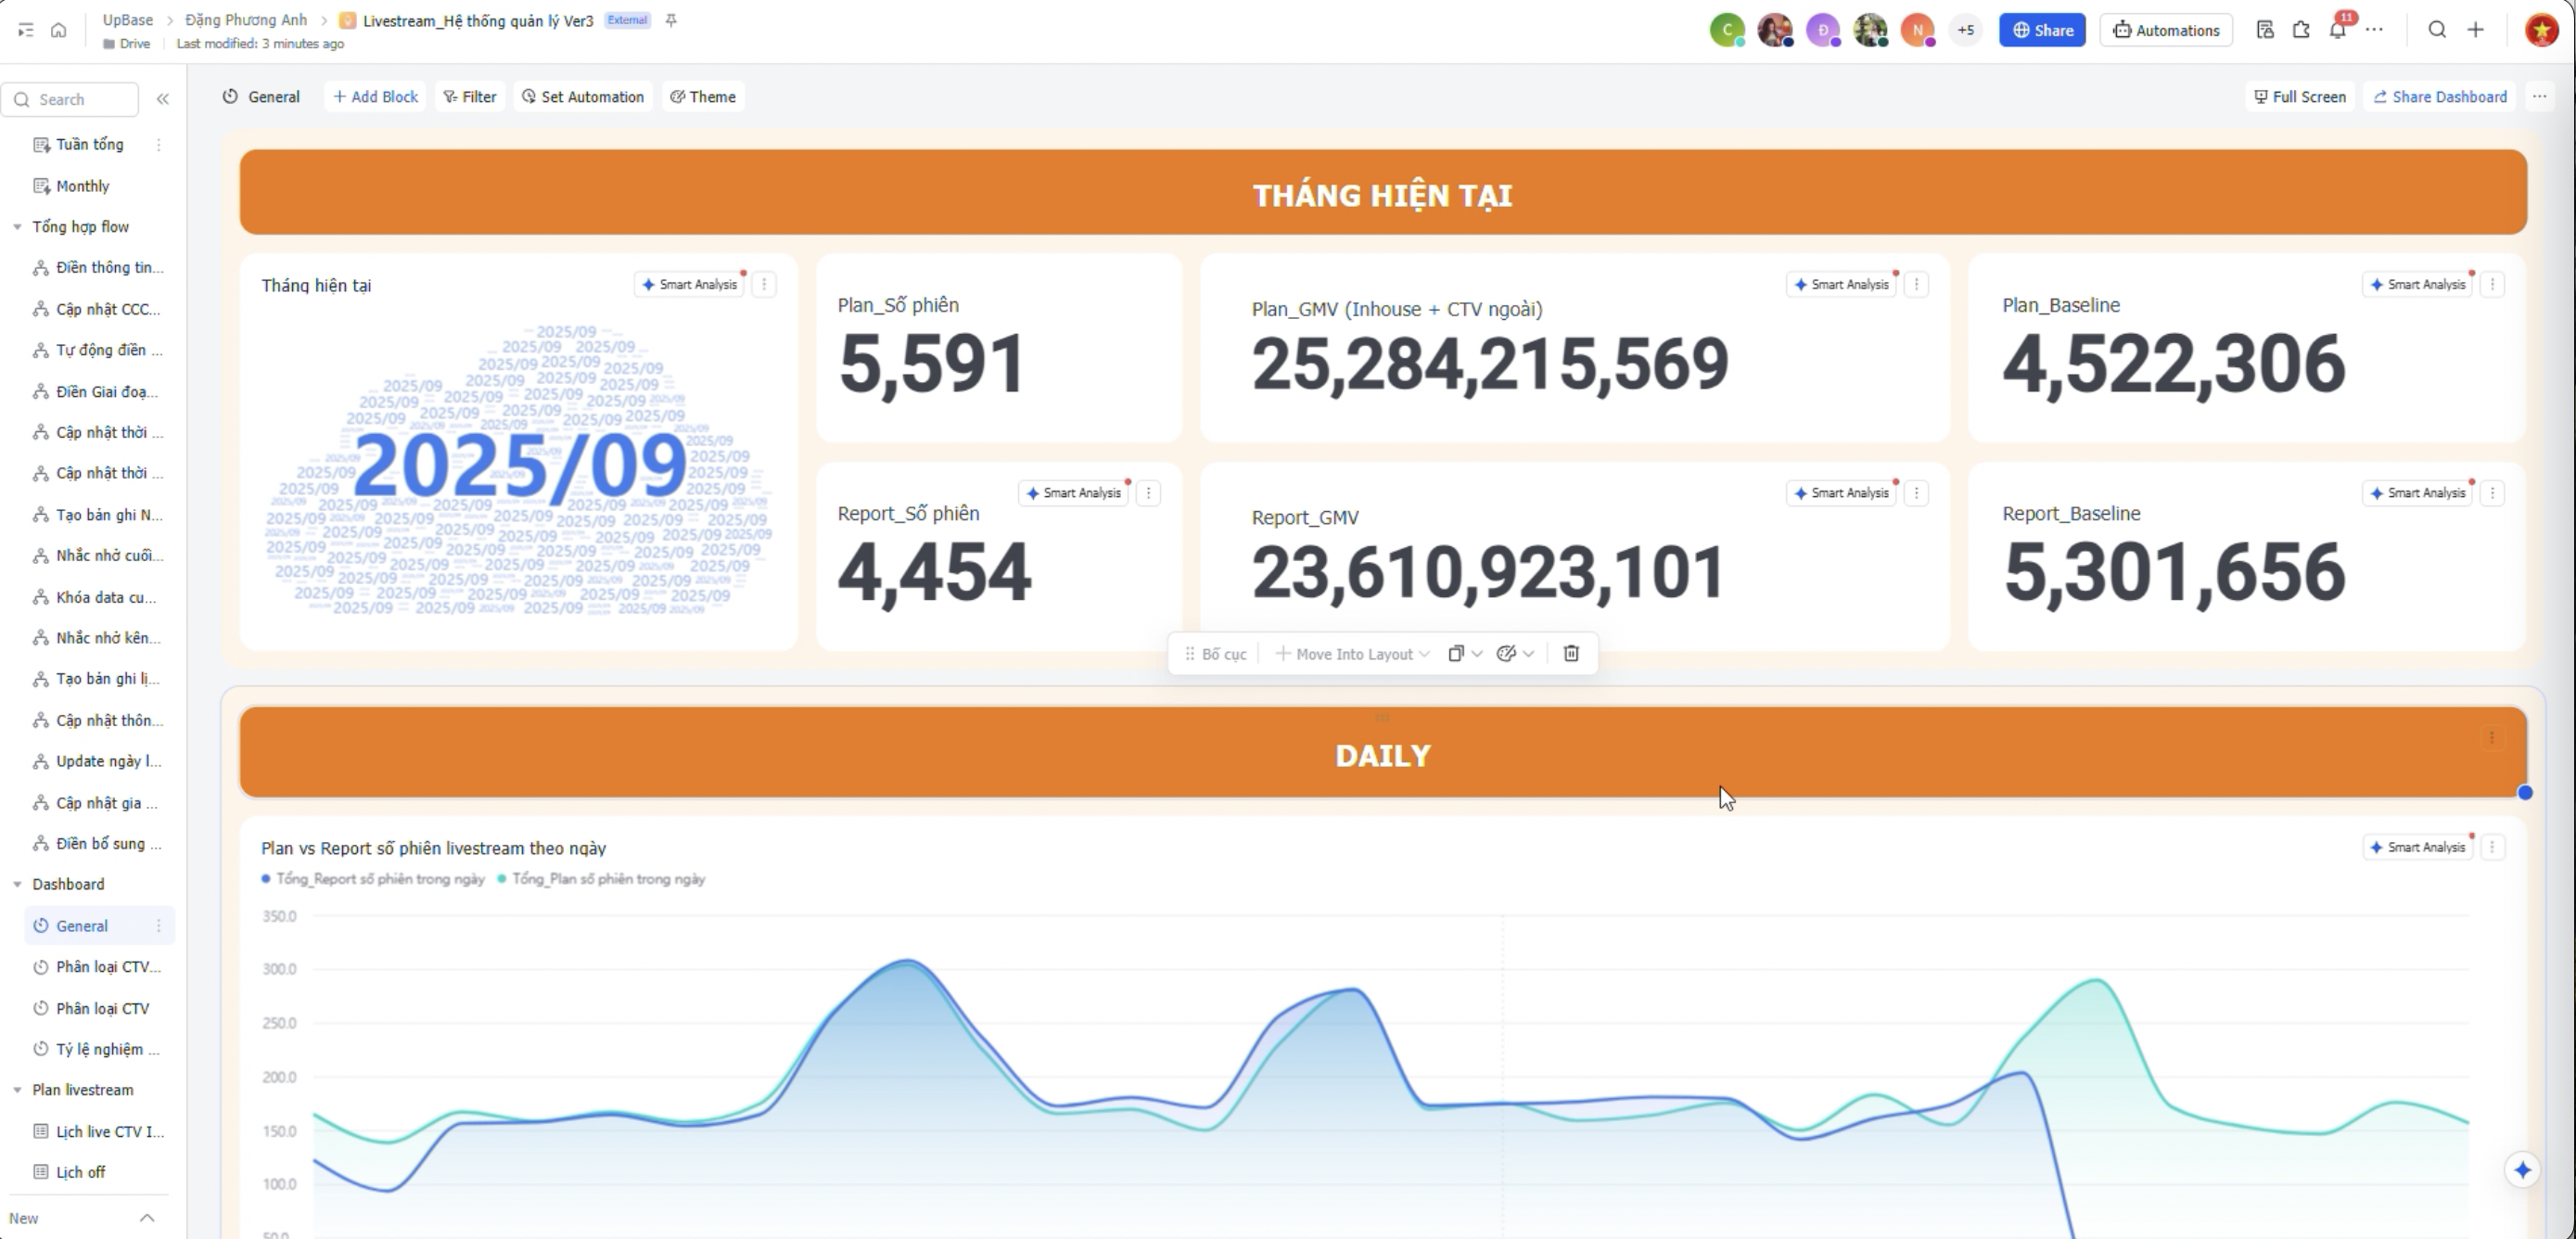Collapse the Tổng hợp flow tree group
2576x1239 pixels.
tap(17, 227)
